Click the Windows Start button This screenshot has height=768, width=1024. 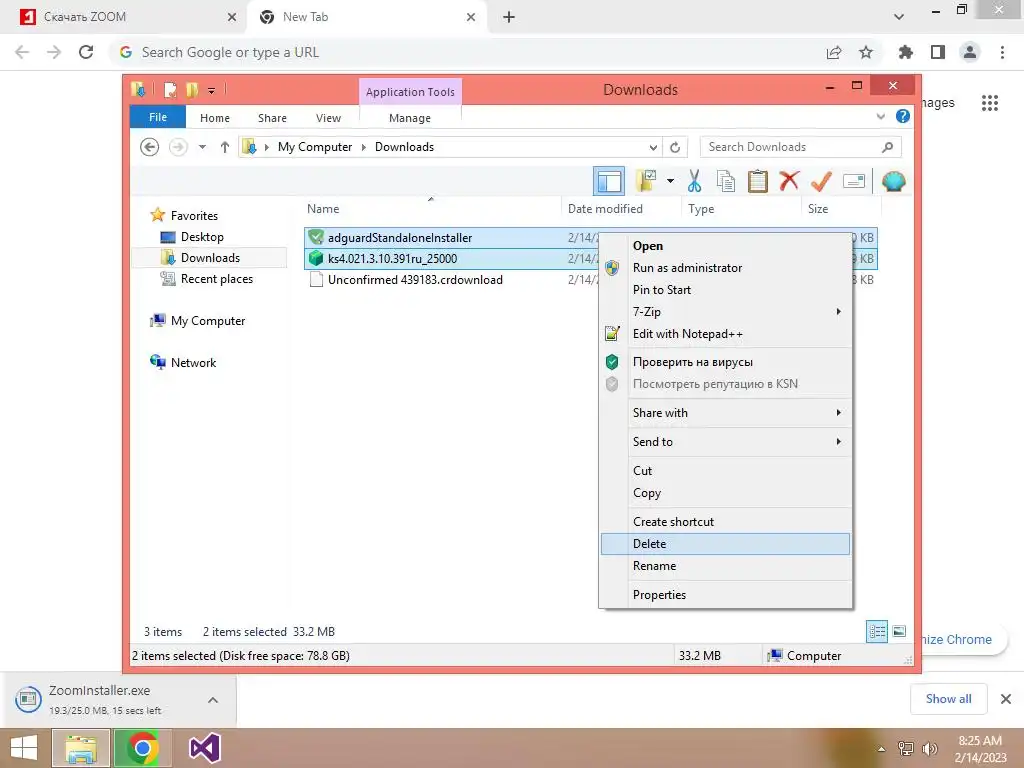[24, 748]
